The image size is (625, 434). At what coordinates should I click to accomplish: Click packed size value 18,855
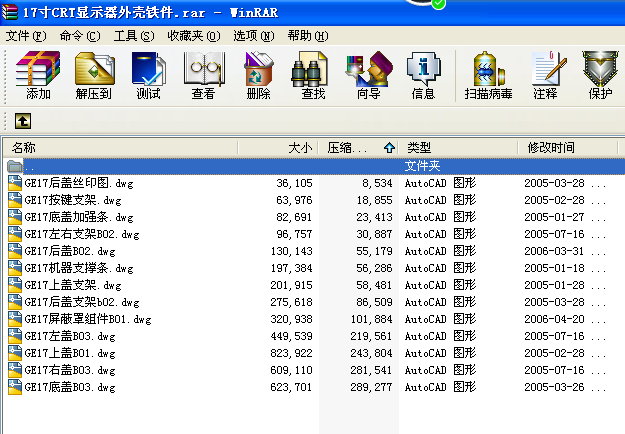click(x=374, y=200)
